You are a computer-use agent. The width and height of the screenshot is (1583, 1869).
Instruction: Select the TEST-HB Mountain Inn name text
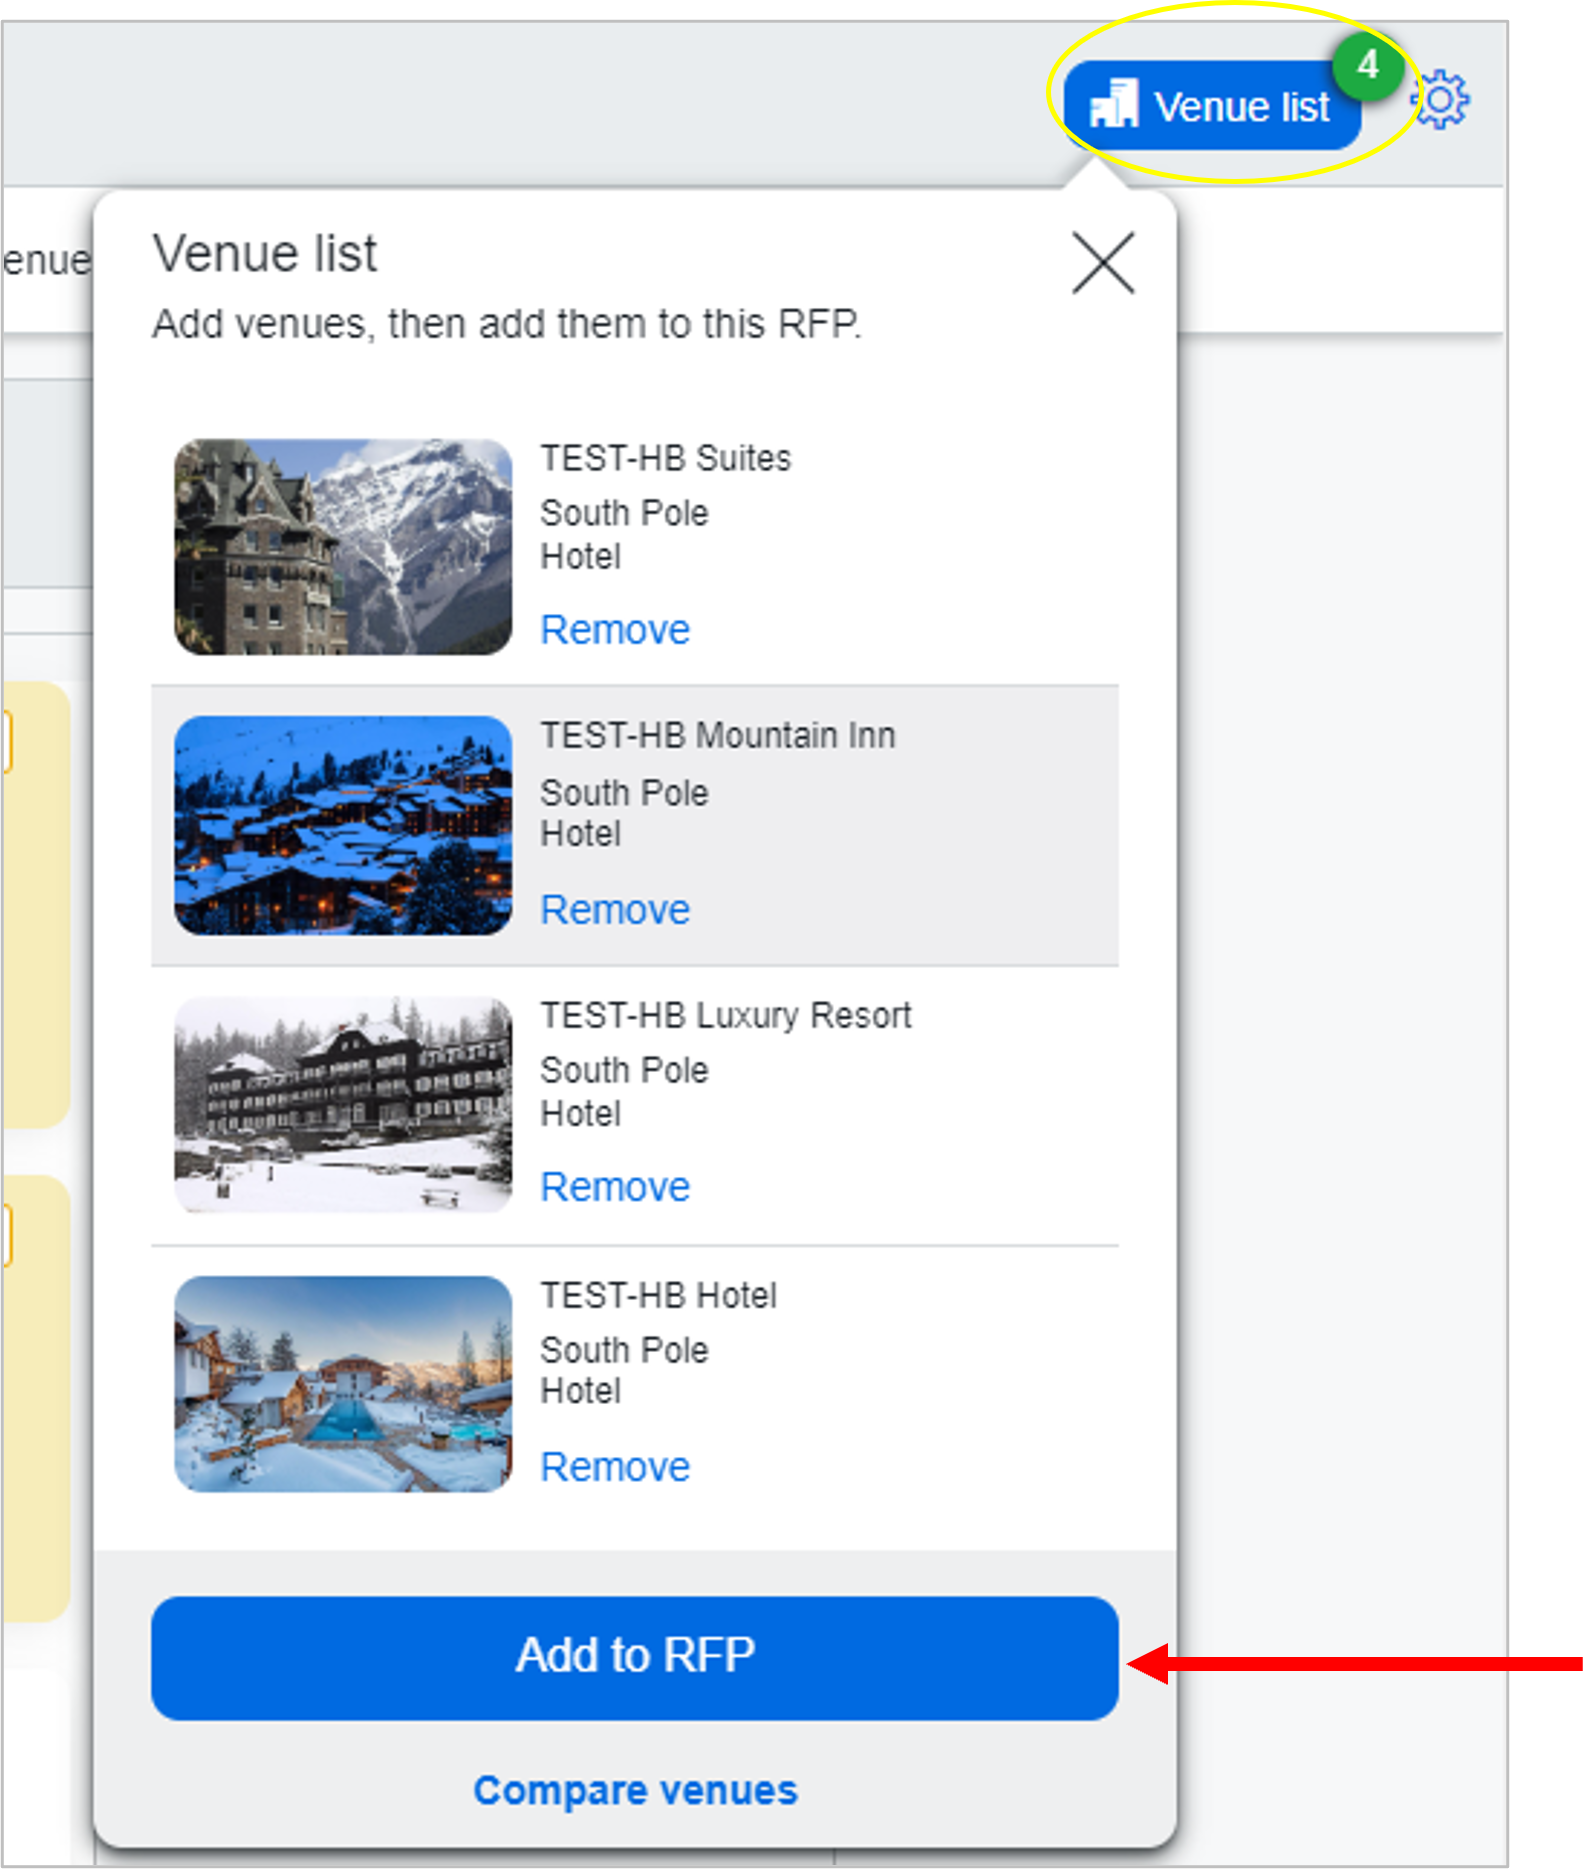tap(718, 735)
